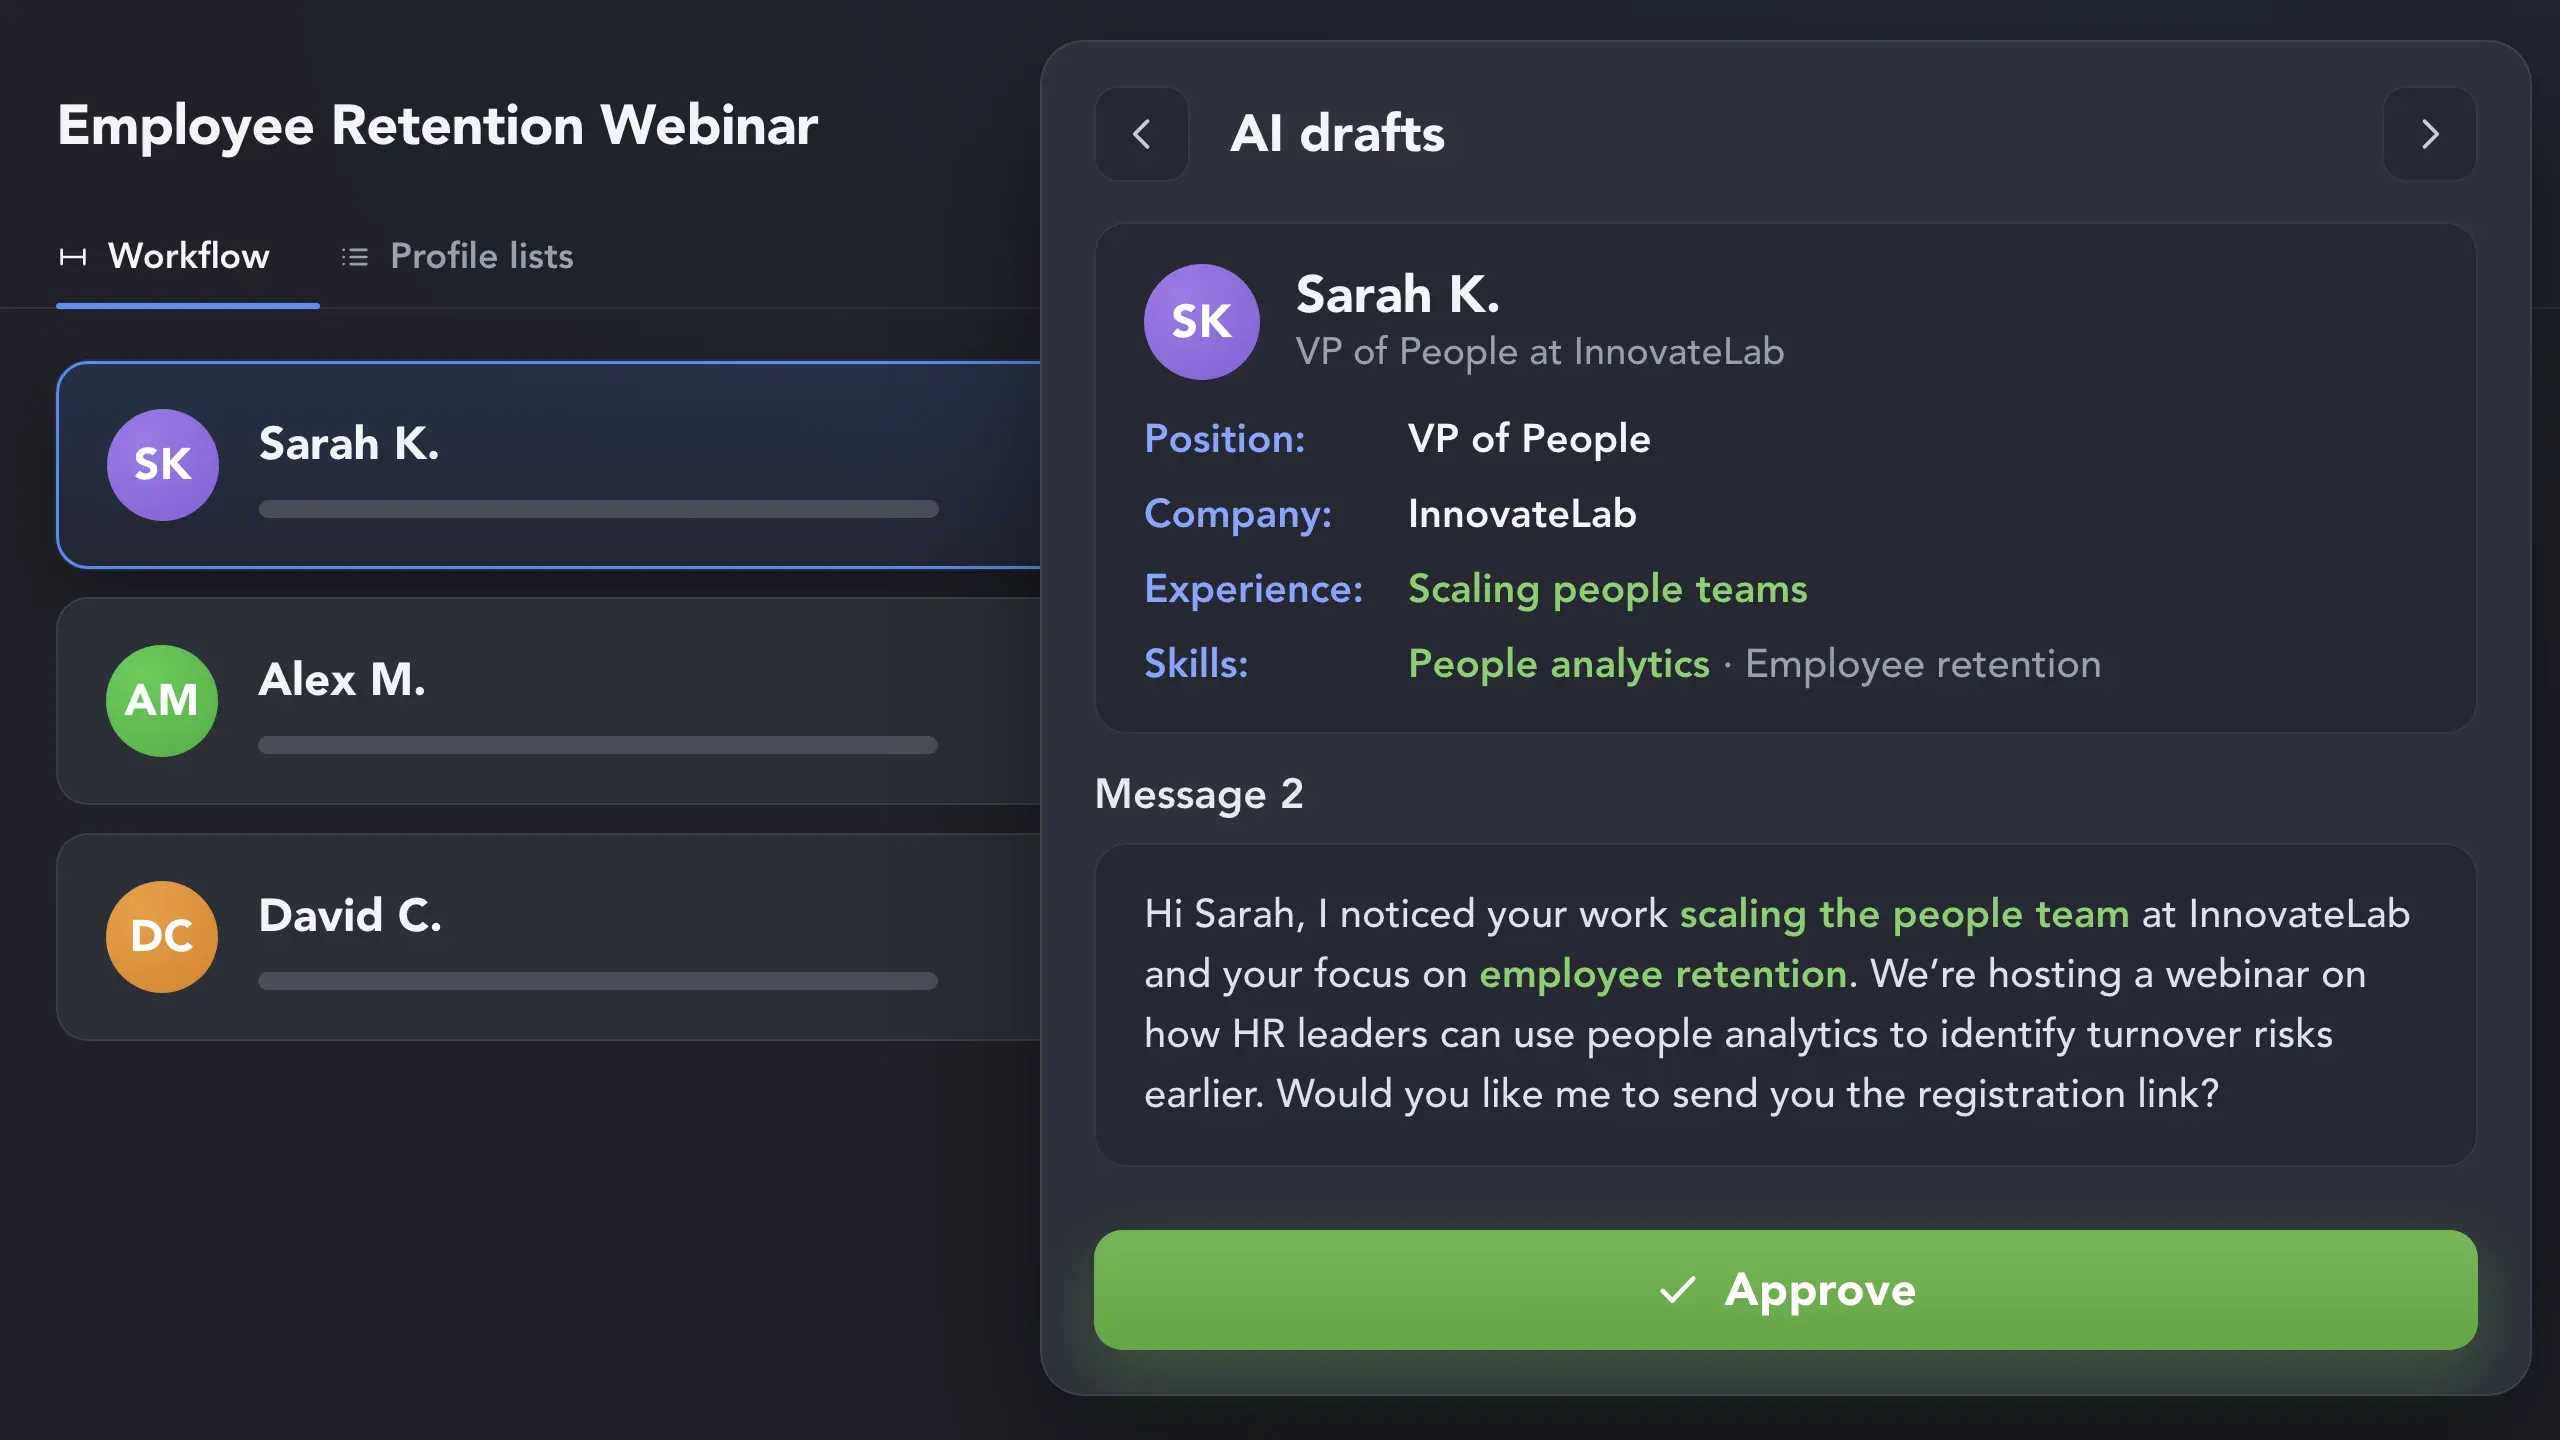Click the SK avatar in AI drafts panel
2560x1440 pixels.
pyautogui.click(x=1201, y=322)
